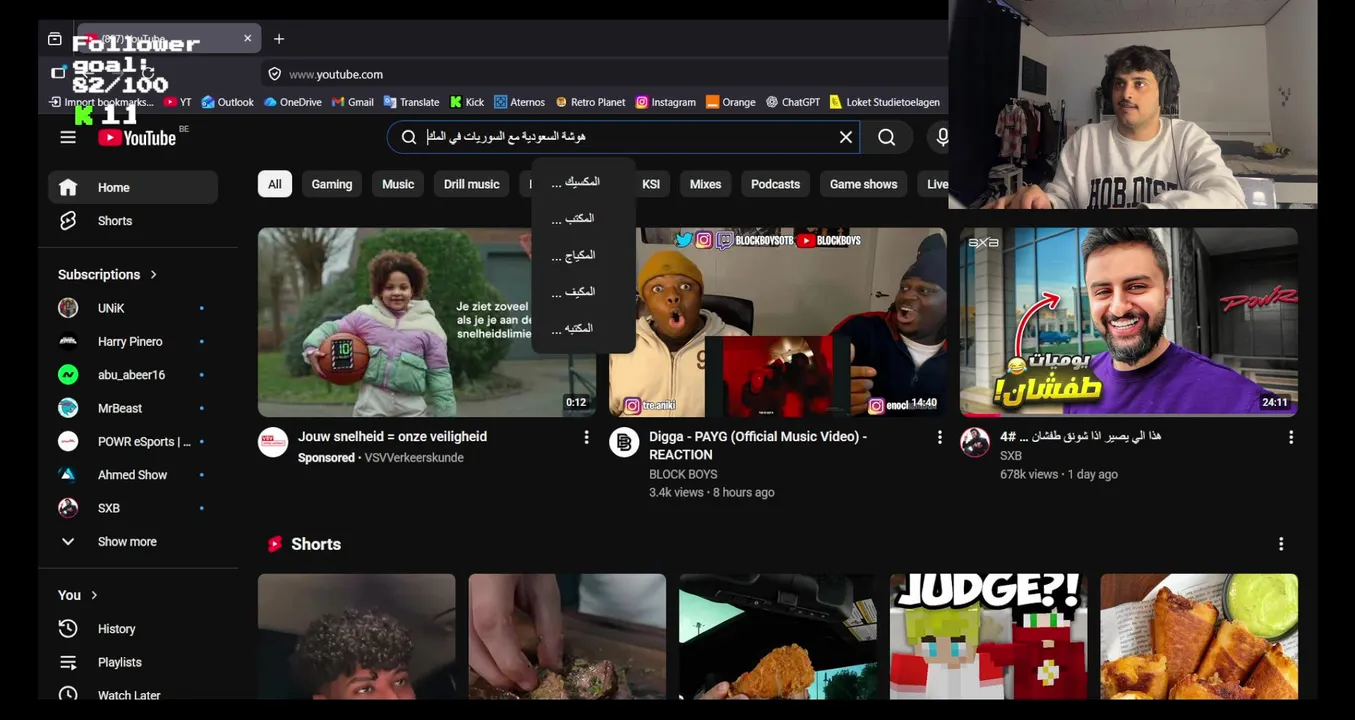Open the YouTube hamburger guide menu
Image resolution: width=1355 pixels, height=720 pixels.
[68, 137]
